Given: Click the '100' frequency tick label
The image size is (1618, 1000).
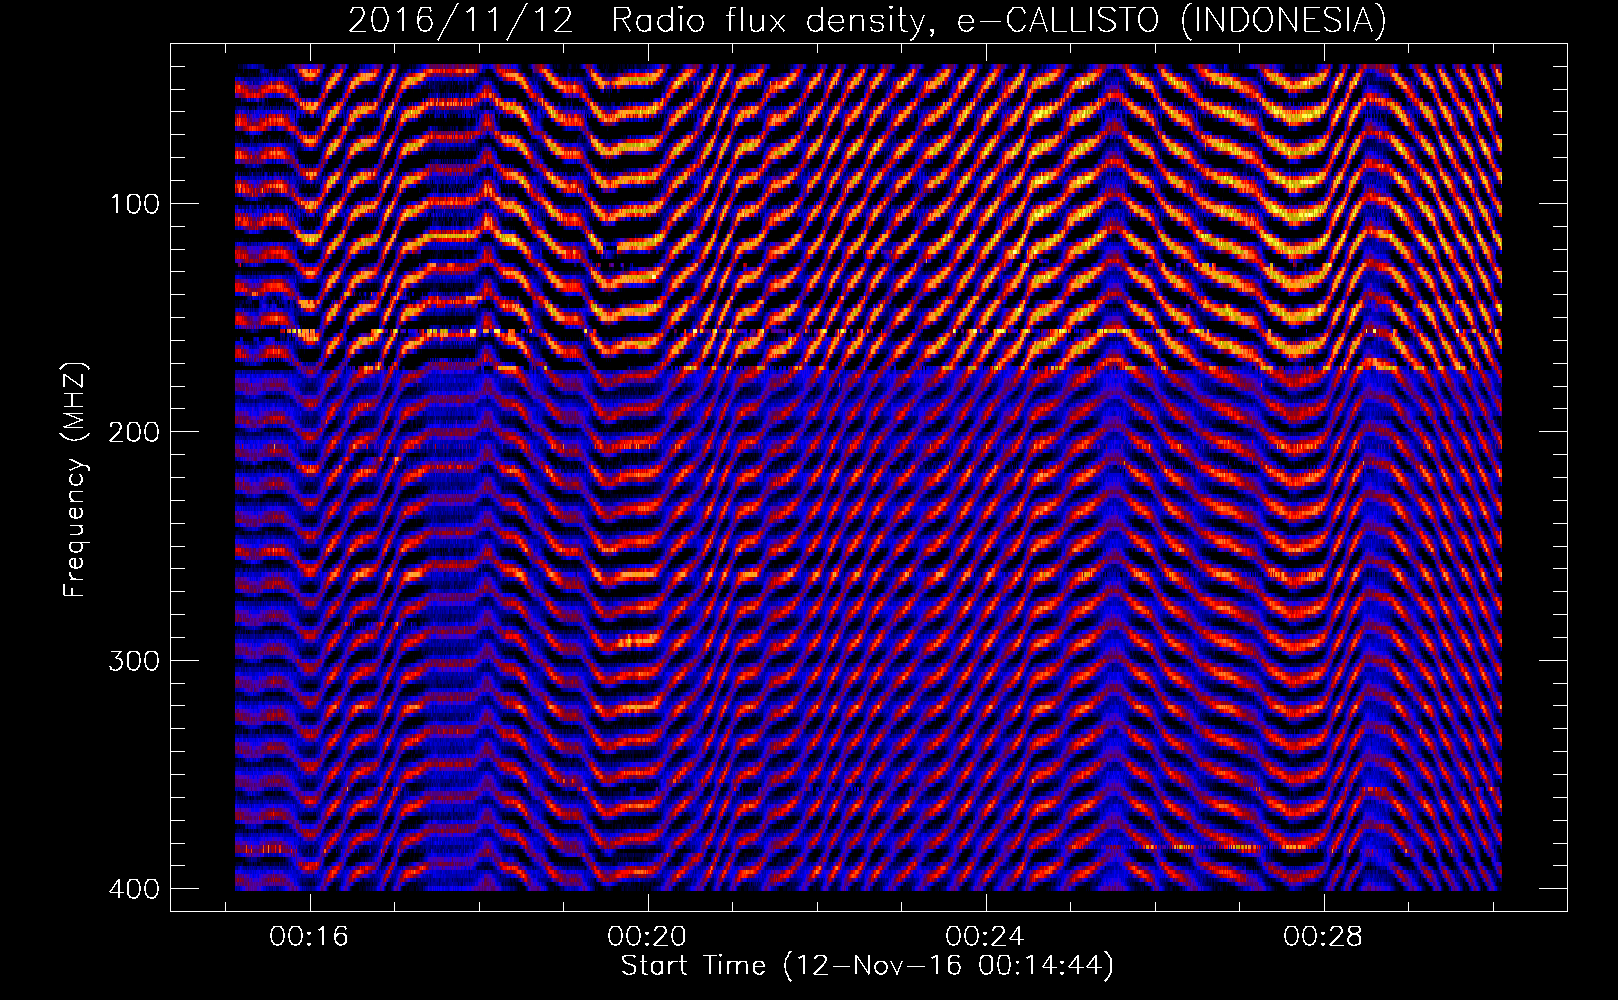Looking at the screenshot, I should point(133,204).
